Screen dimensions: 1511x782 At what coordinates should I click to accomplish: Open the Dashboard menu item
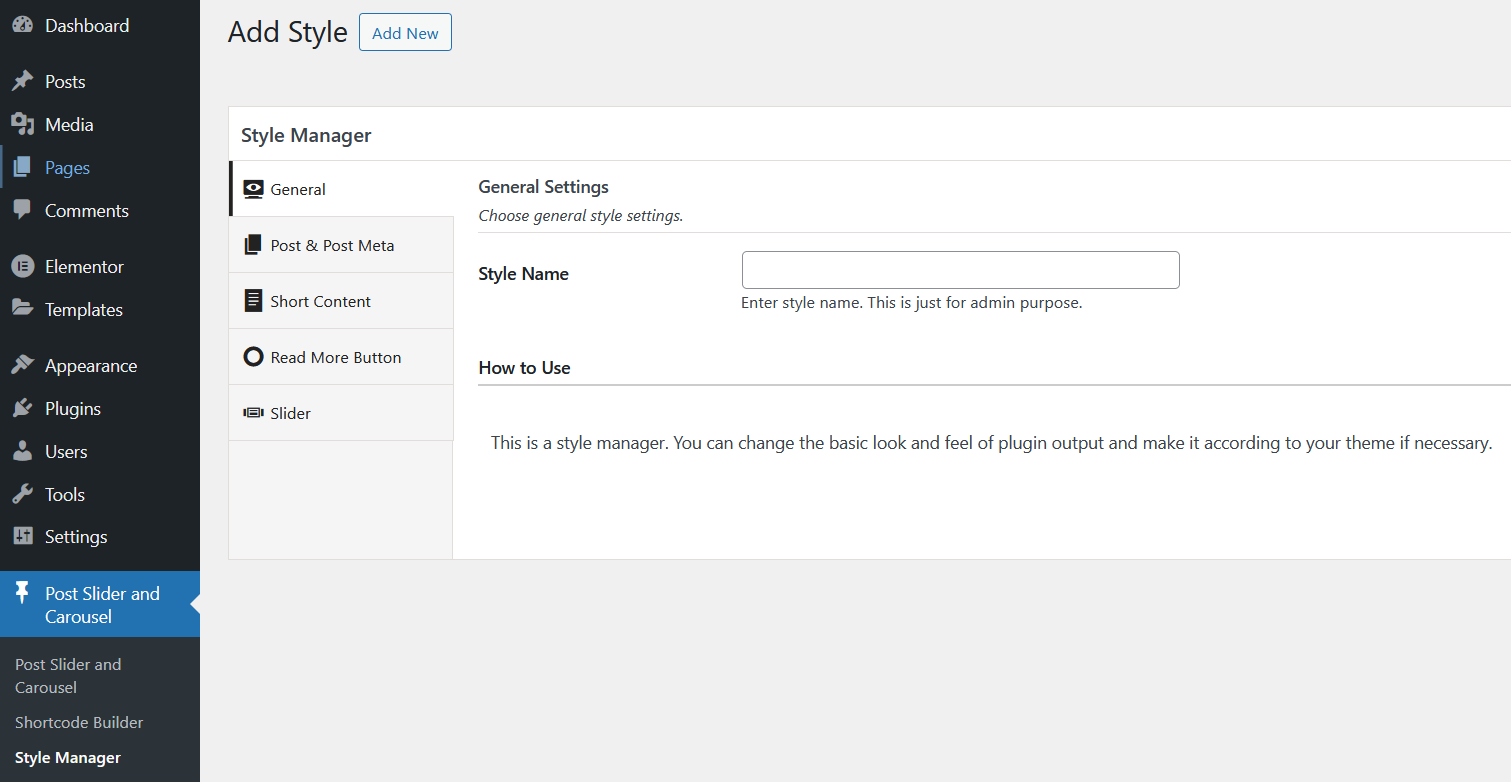100,26
